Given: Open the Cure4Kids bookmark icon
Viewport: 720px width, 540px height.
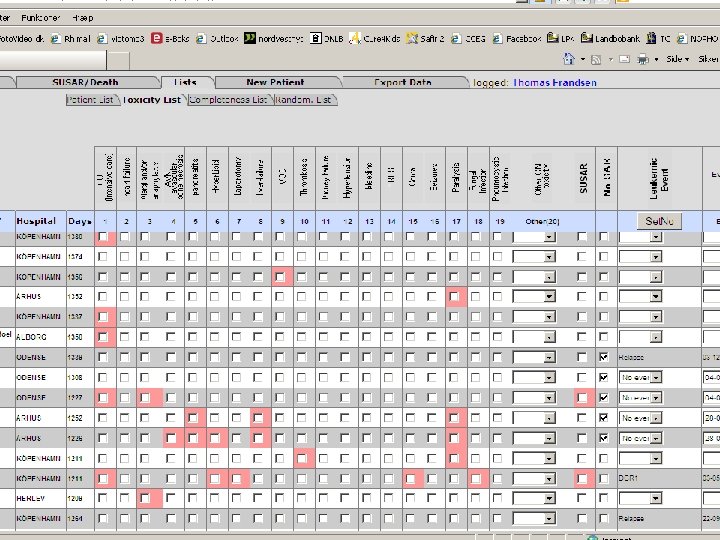Looking at the screenshot, I should pyautogui.click(x=354, y=38).
